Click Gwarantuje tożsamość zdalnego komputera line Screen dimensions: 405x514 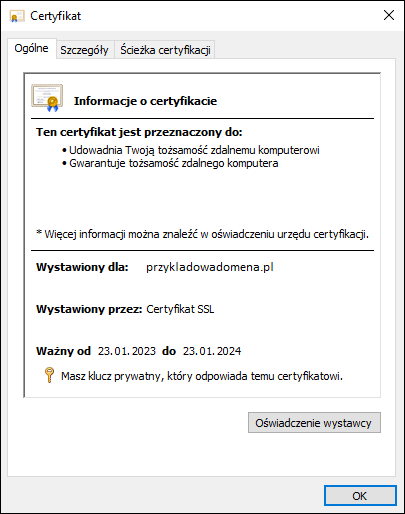pyautogui.click(x=170, y=163)
